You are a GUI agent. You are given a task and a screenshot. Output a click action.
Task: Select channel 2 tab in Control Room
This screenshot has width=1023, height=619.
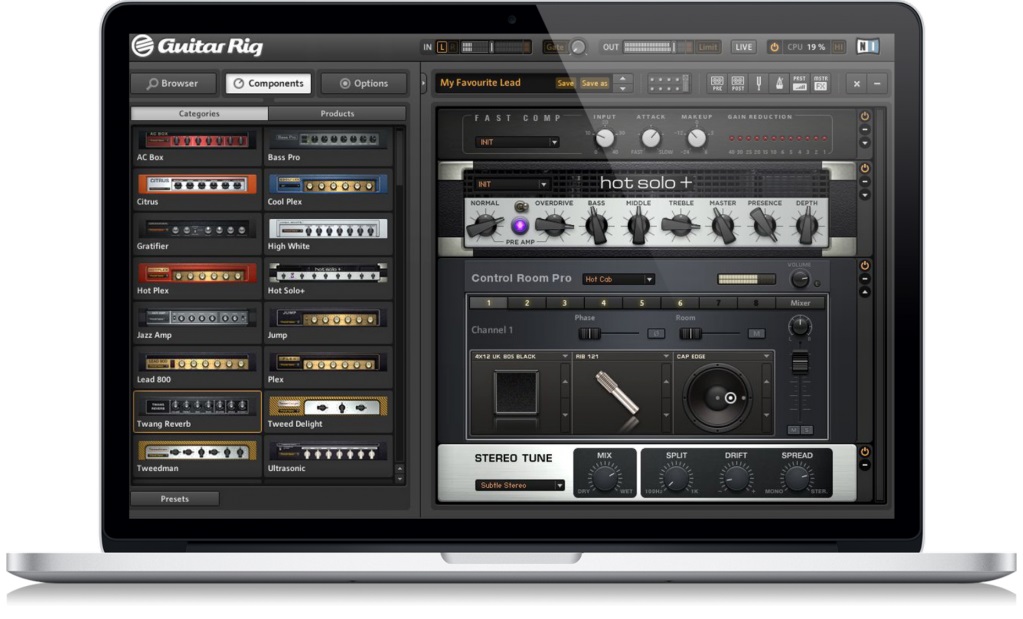[x=527, y=303]
